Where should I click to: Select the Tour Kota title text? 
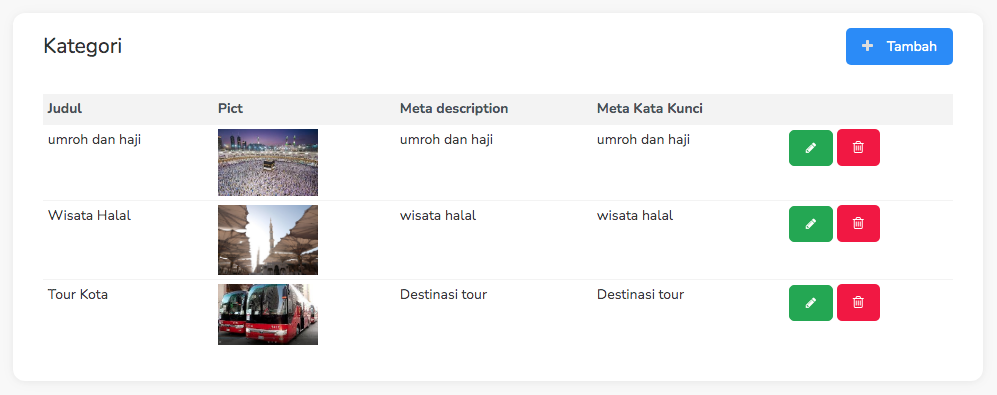click(x=78, y=295)
